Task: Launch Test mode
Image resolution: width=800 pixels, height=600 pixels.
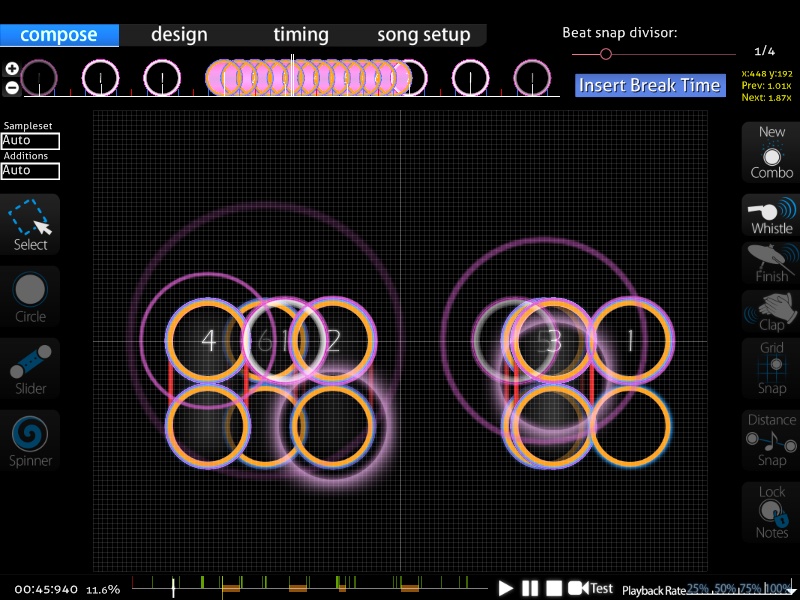Action: tap(590, 588)
